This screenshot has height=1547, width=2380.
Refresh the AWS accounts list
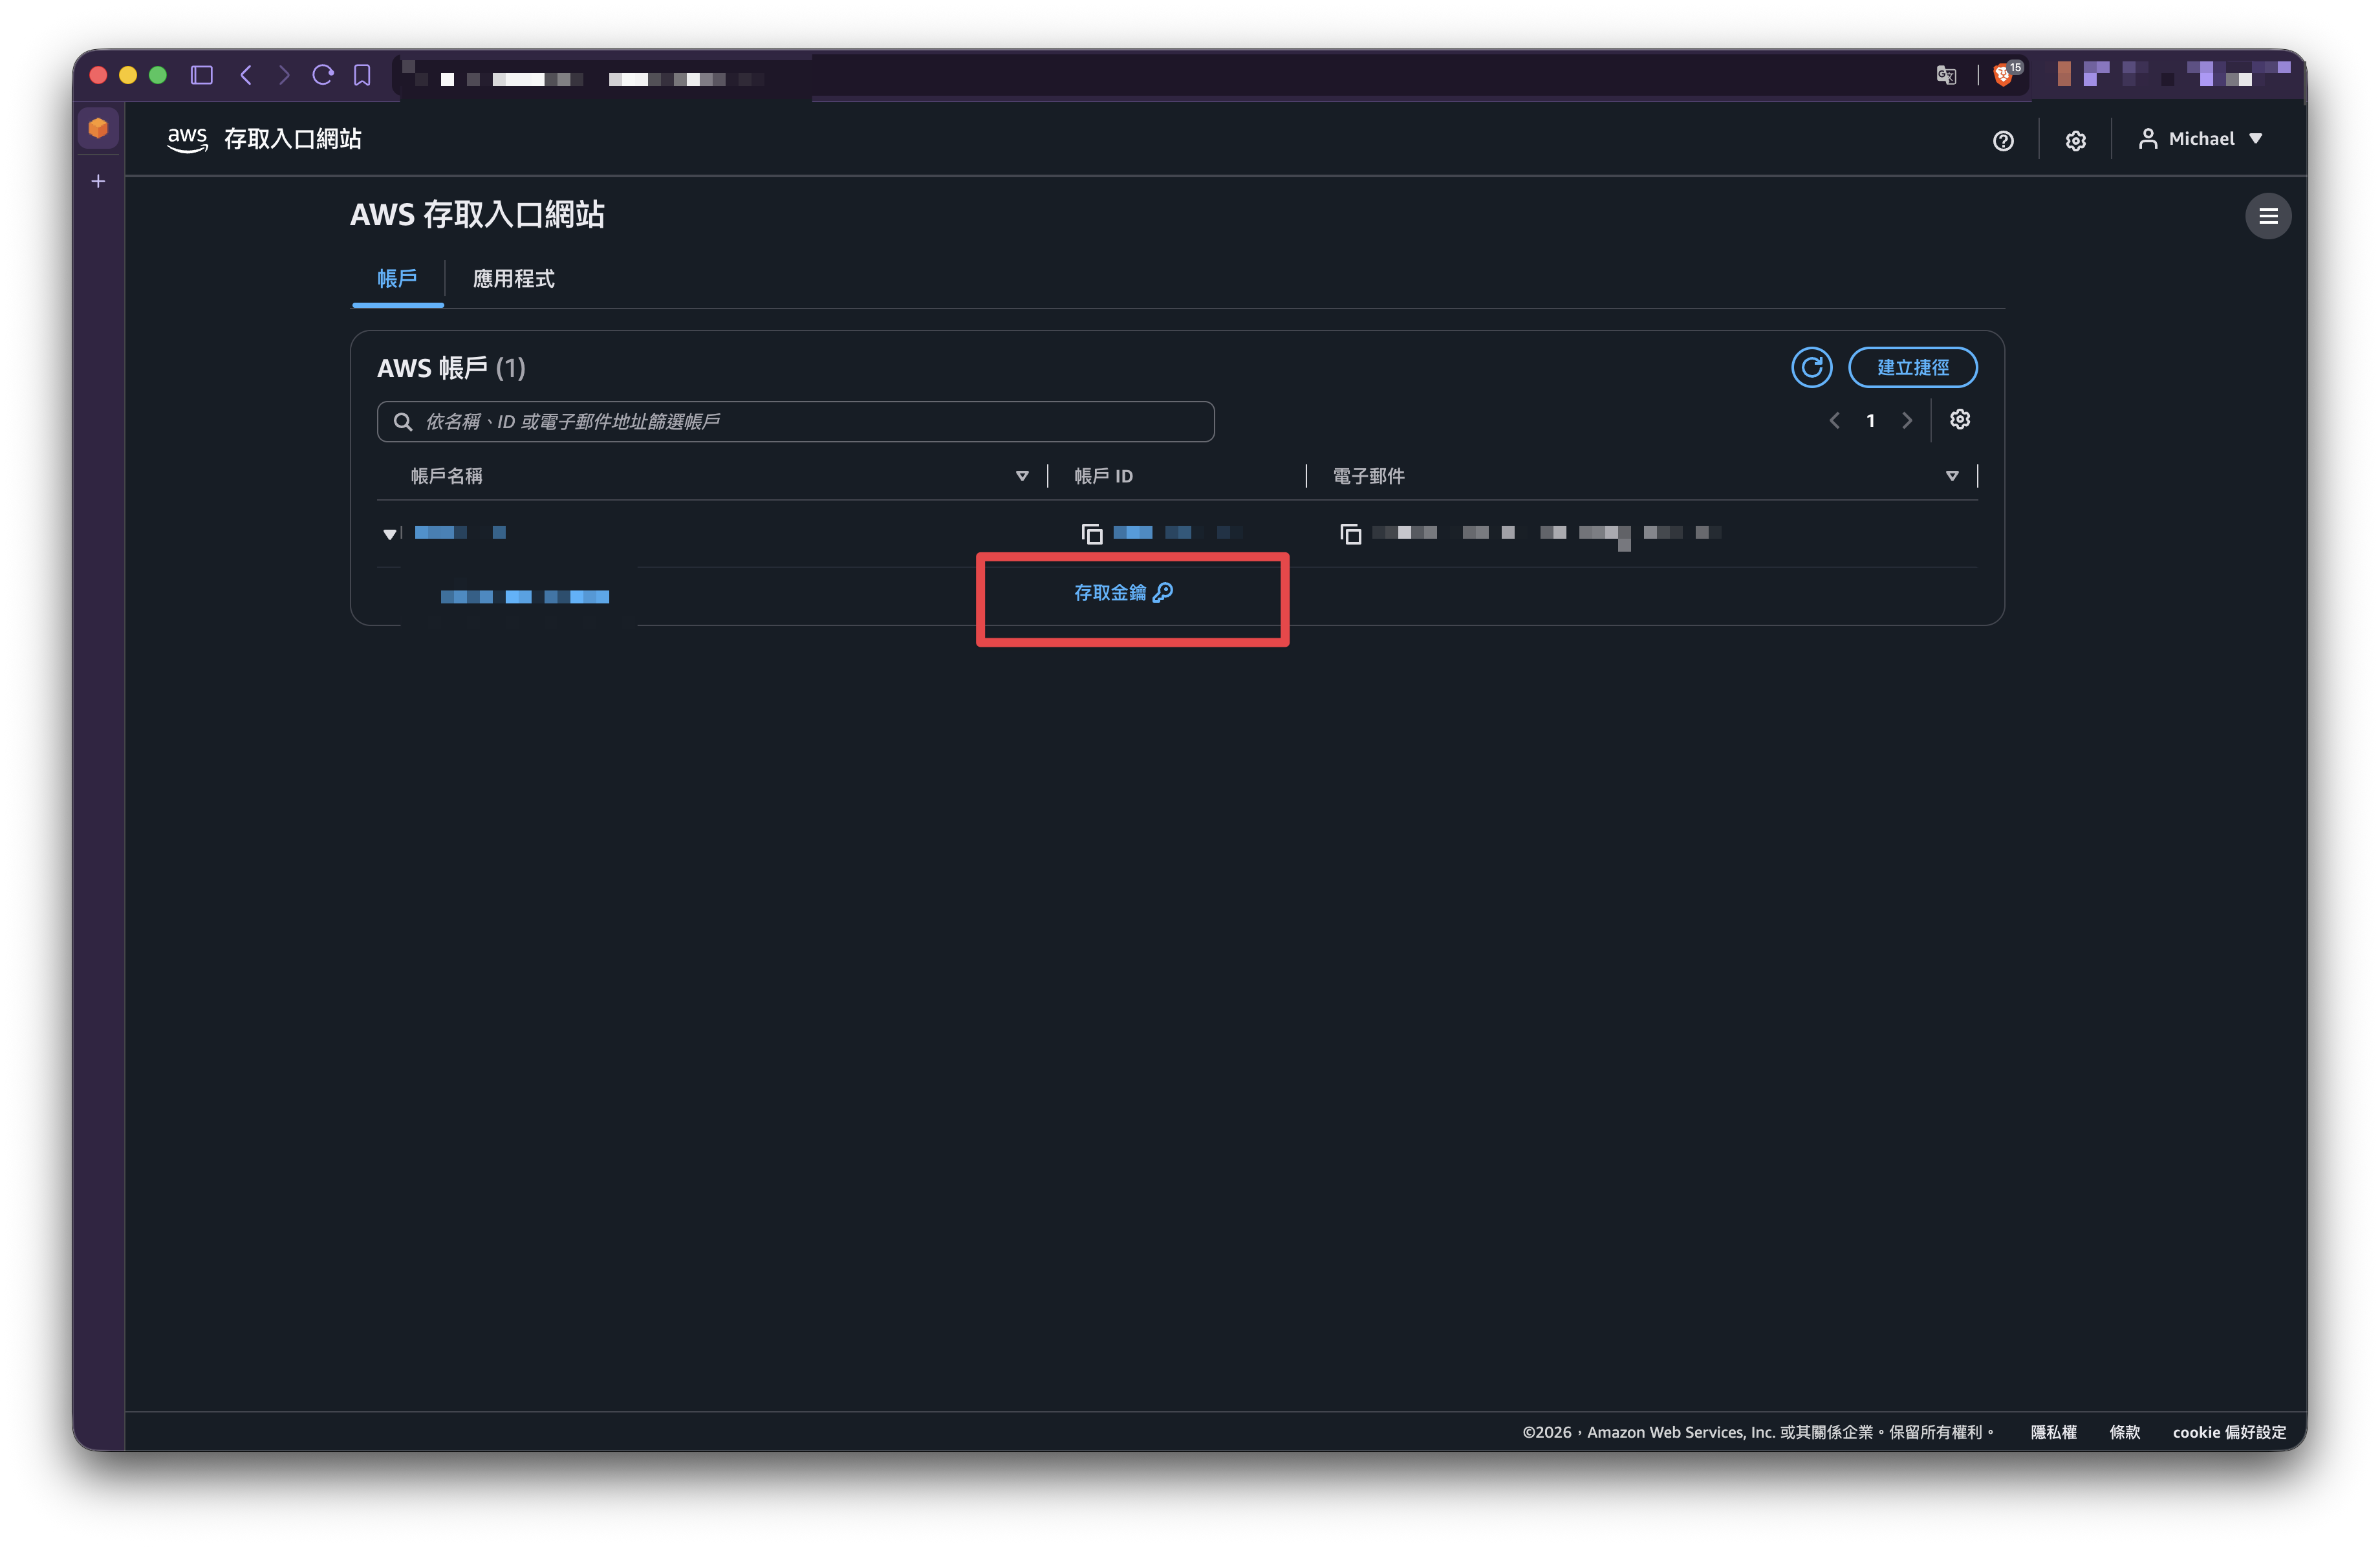1812,367
